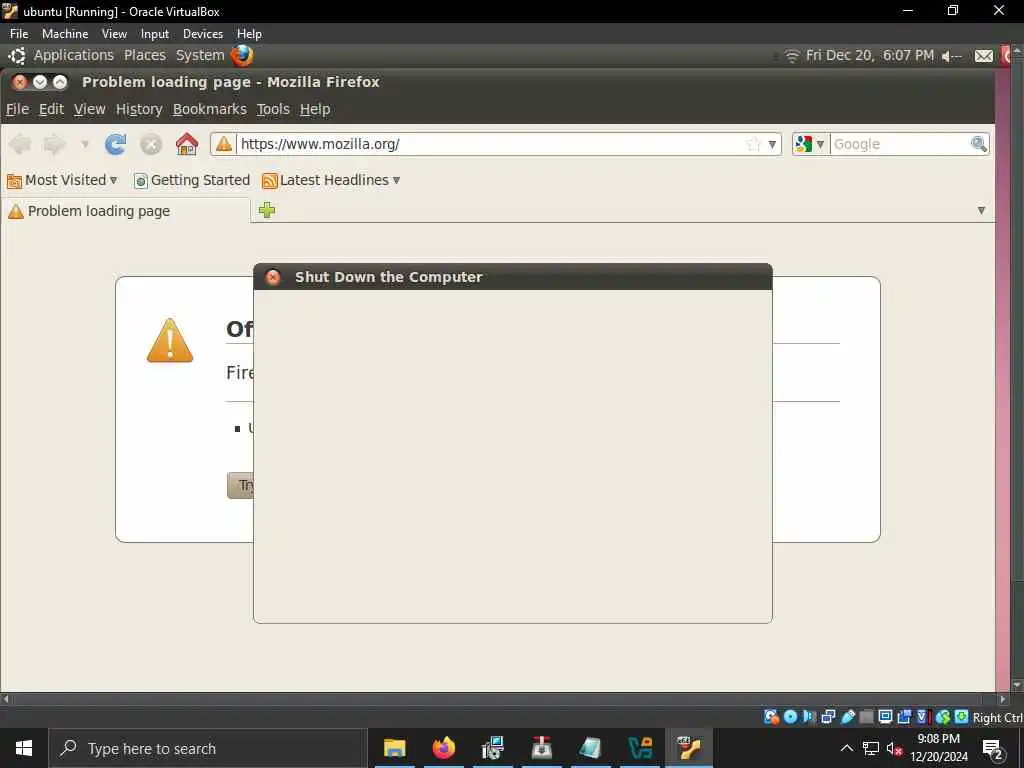
Task: Click the Type here to search box
Action: (x=208, y=748)
